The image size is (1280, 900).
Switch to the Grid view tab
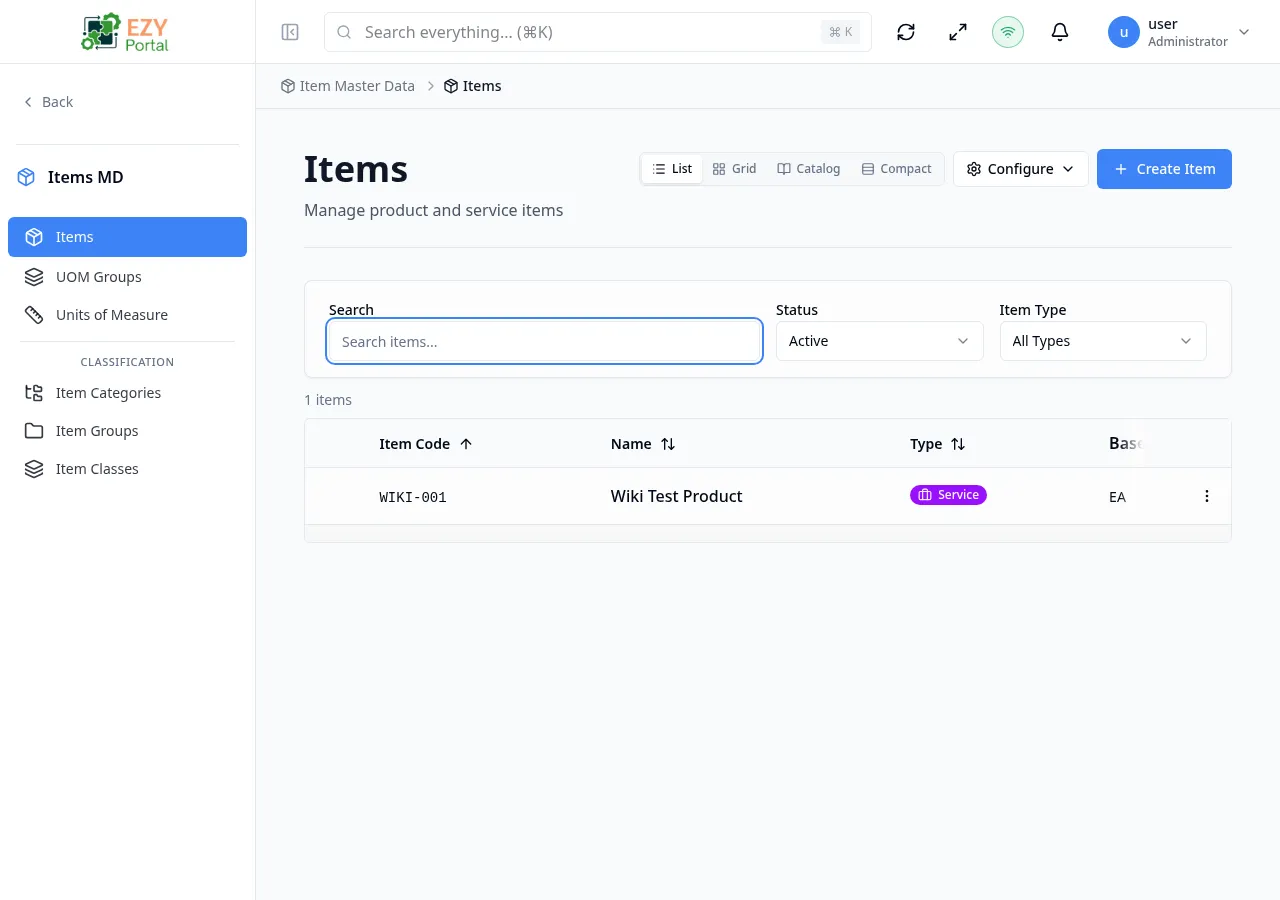point(734,168)
